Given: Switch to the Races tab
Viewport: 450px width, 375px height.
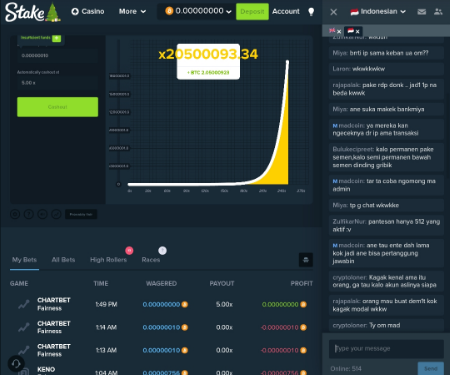Looking at the screenshot, I should [x=151, y=260].
